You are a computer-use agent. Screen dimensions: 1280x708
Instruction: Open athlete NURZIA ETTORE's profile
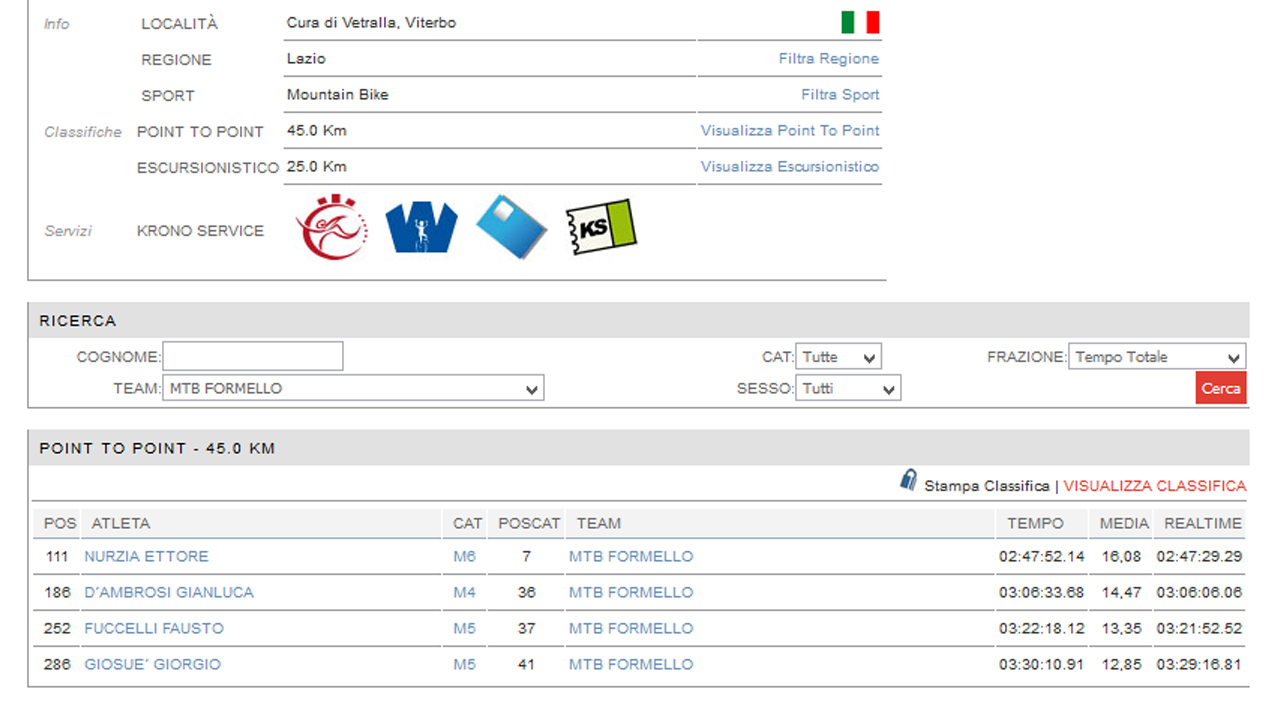point(146,556)
